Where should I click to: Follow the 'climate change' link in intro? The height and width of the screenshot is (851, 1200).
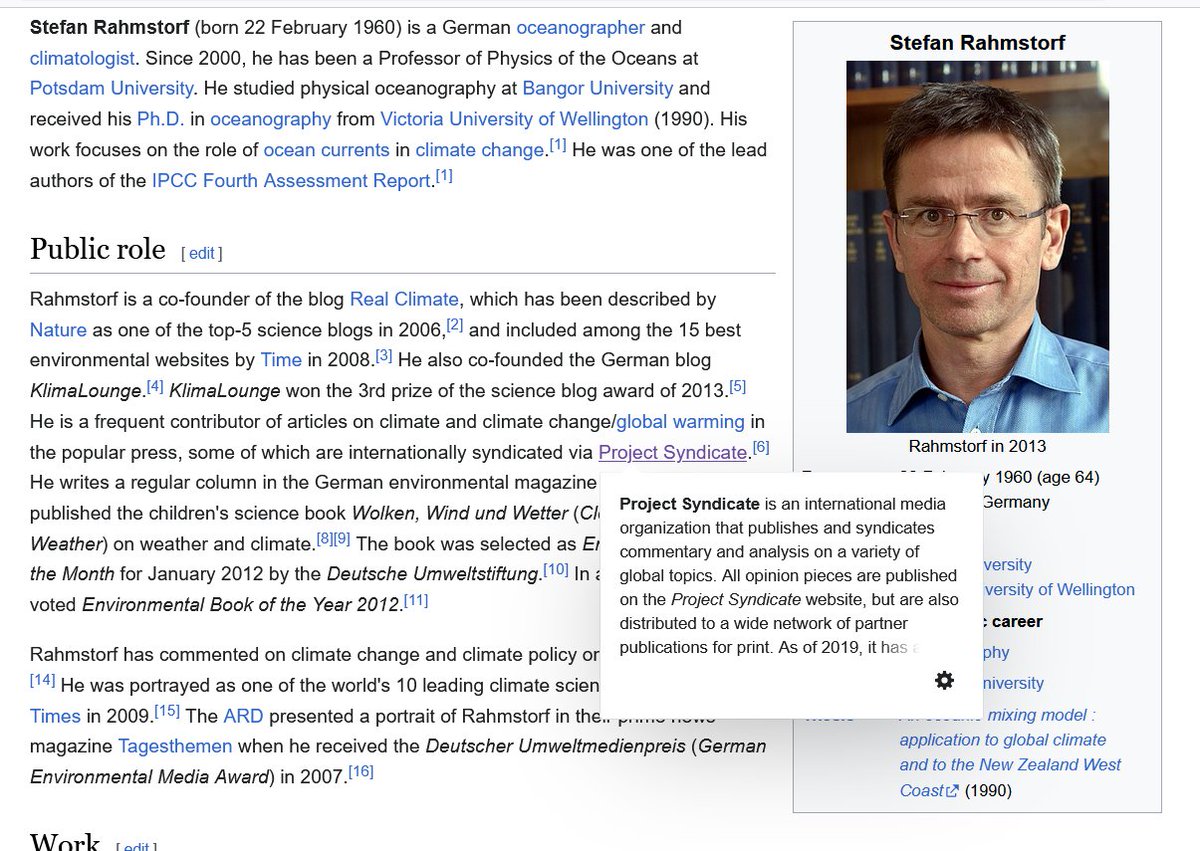tap(480, 150)
